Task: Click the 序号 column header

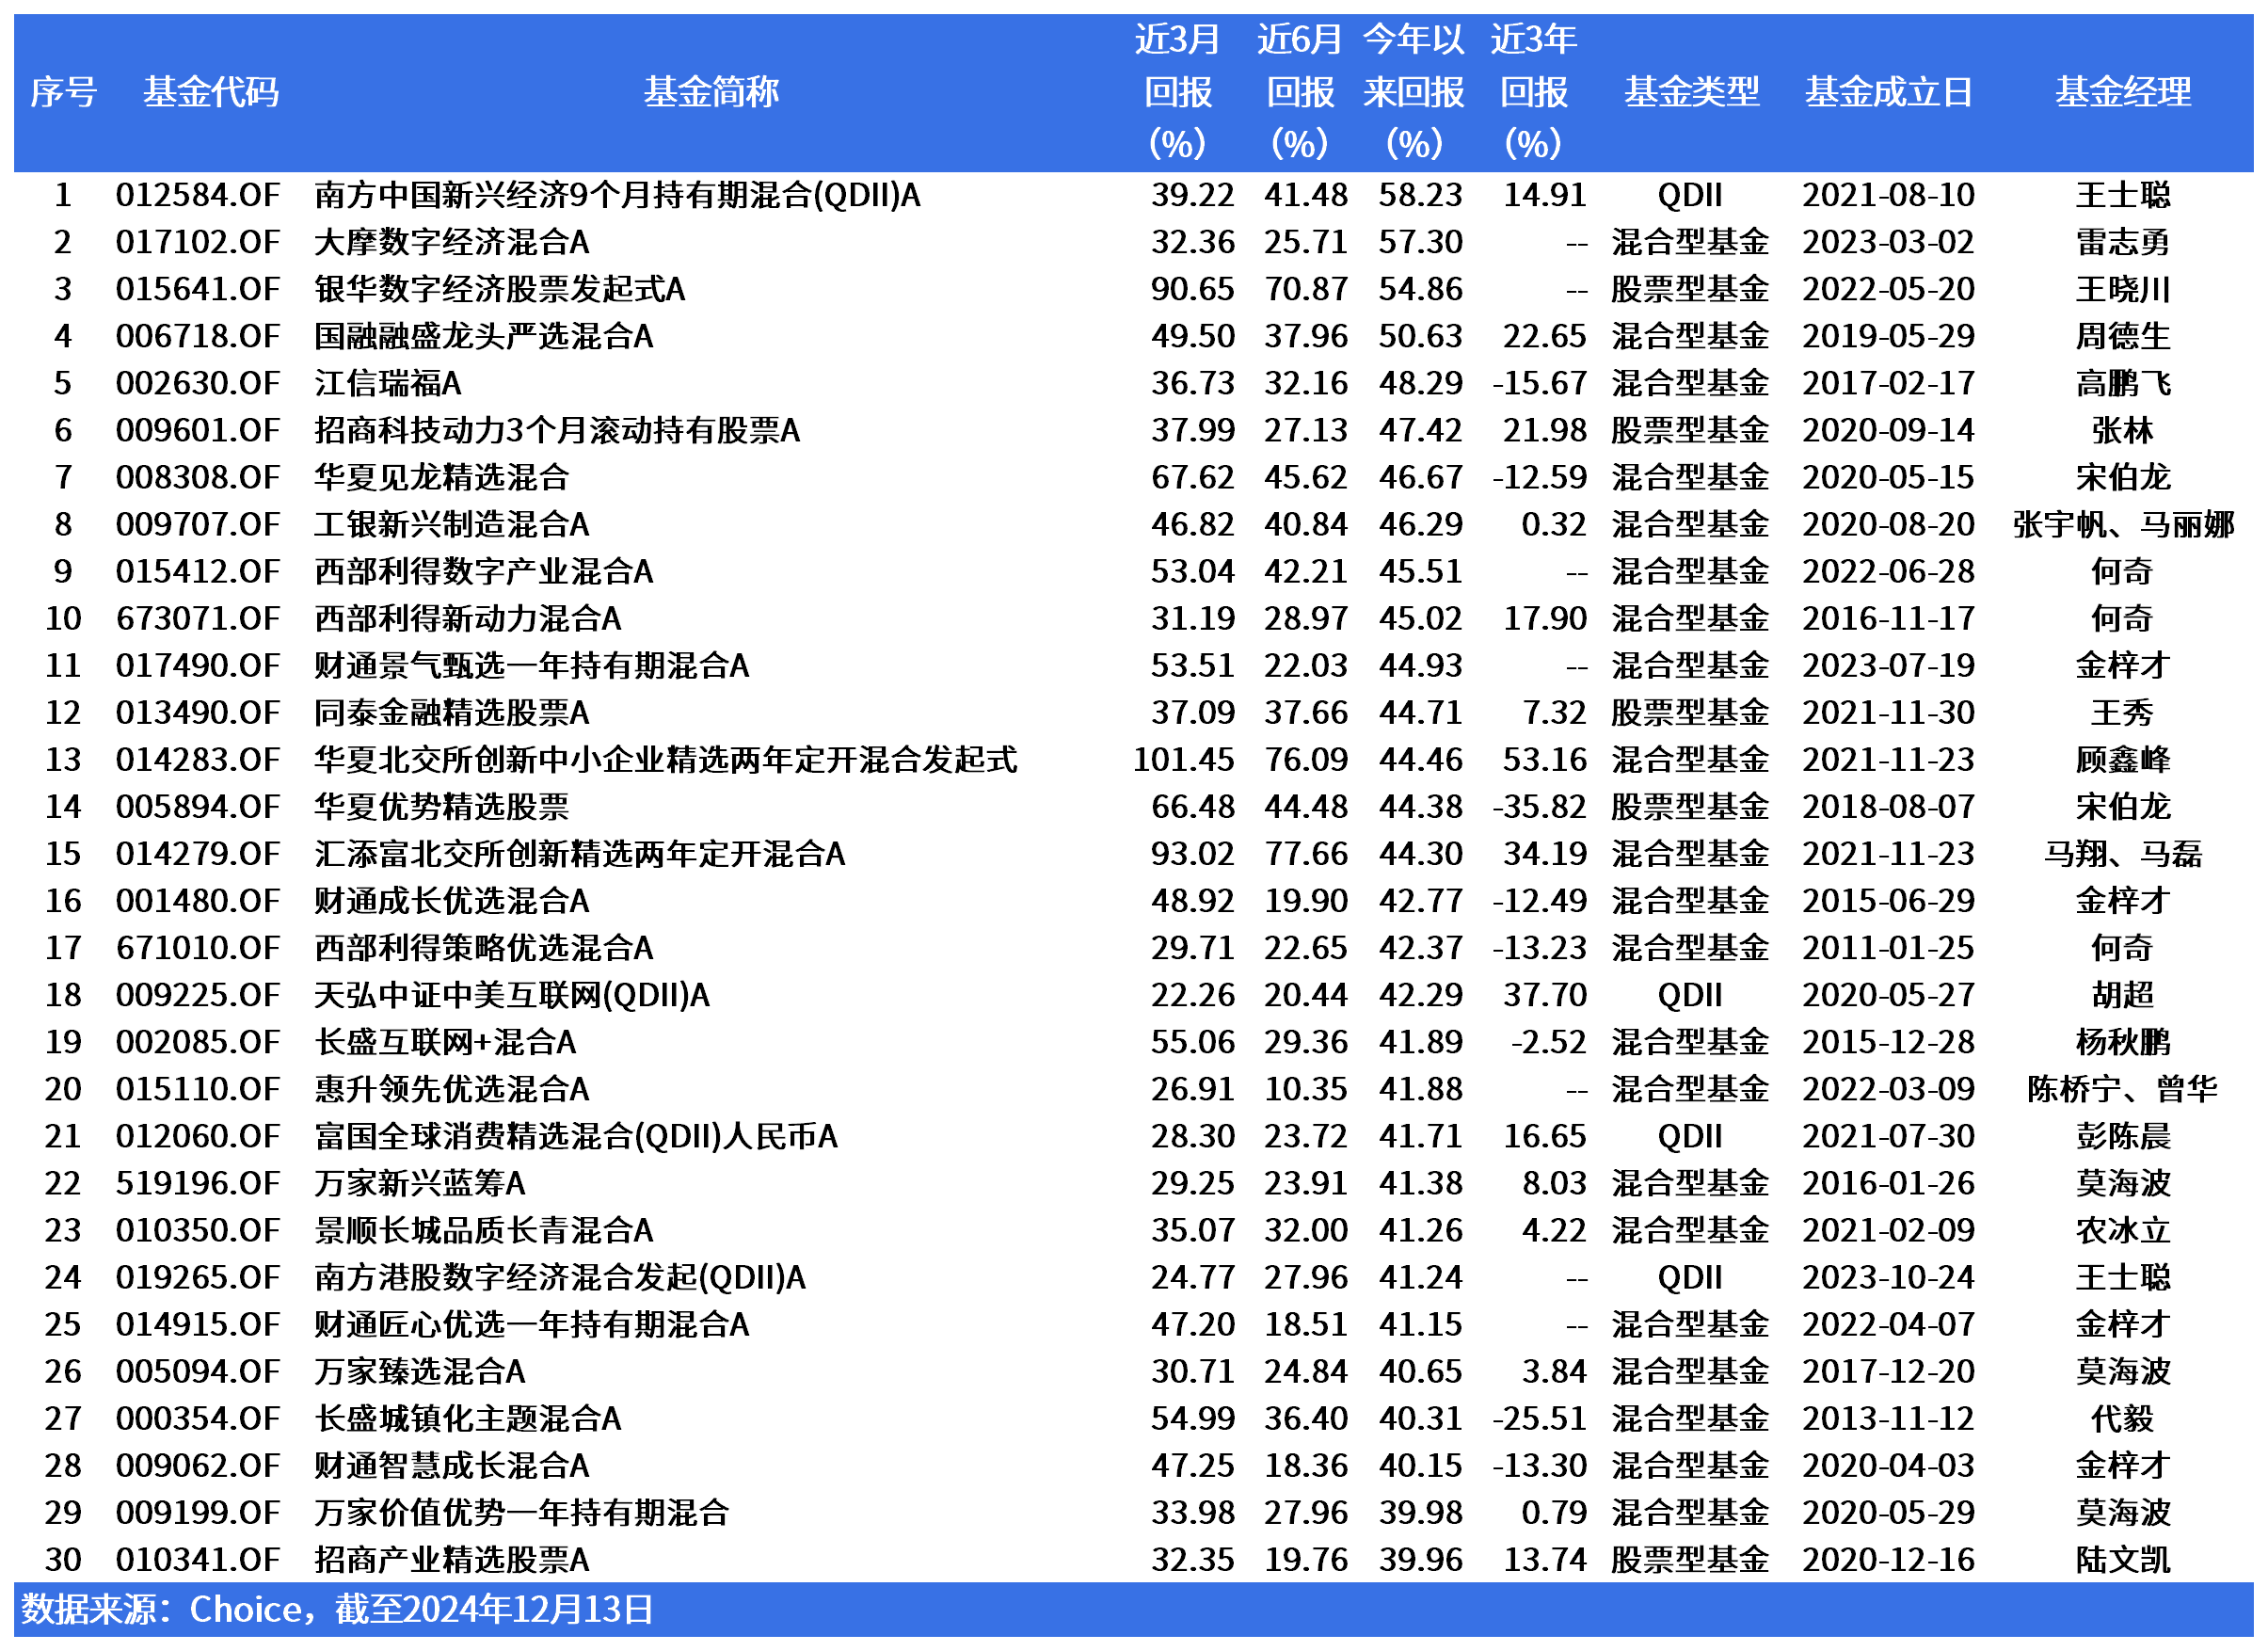Action: coord(64,92)
